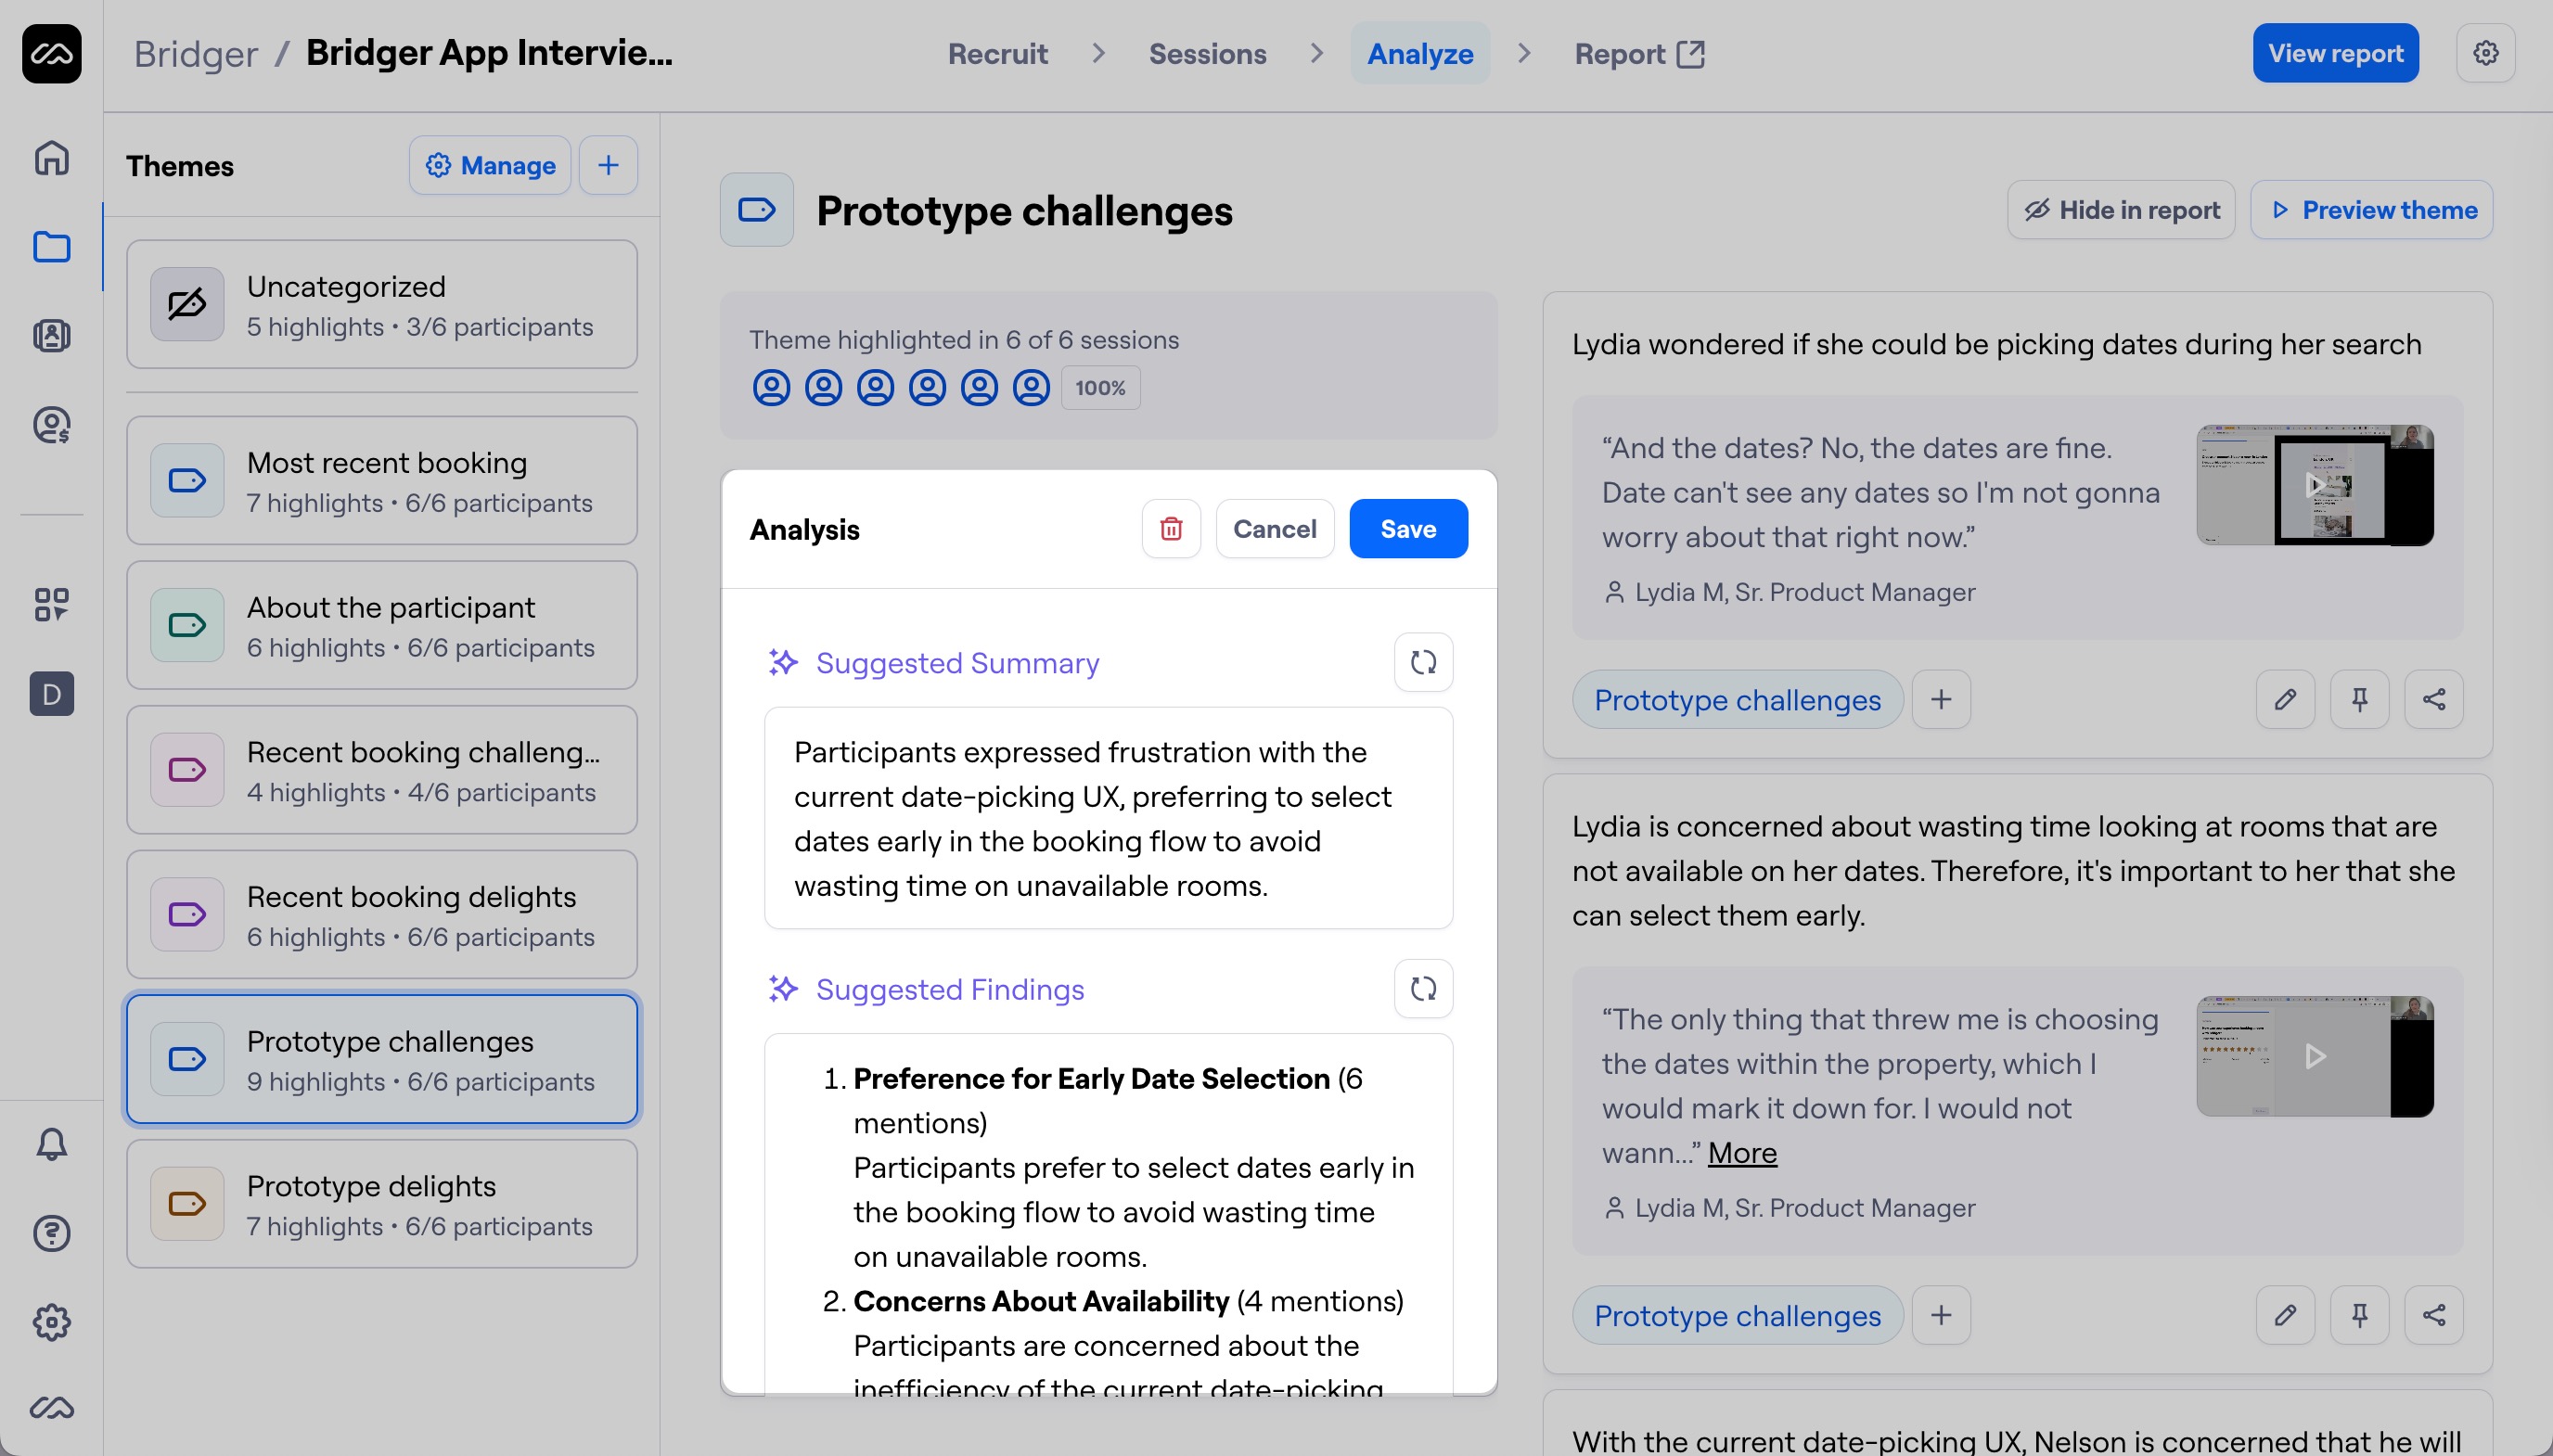Pin Lydia's second highlight

point(2361,1315)
